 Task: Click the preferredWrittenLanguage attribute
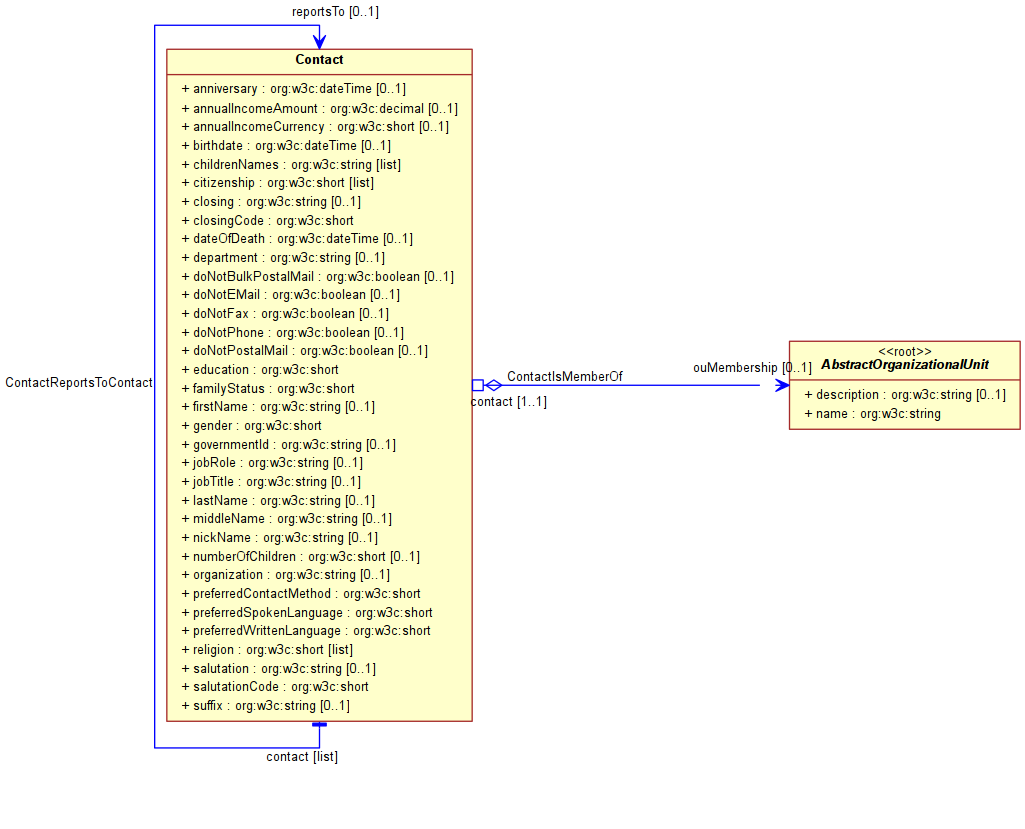pos(306,632)
